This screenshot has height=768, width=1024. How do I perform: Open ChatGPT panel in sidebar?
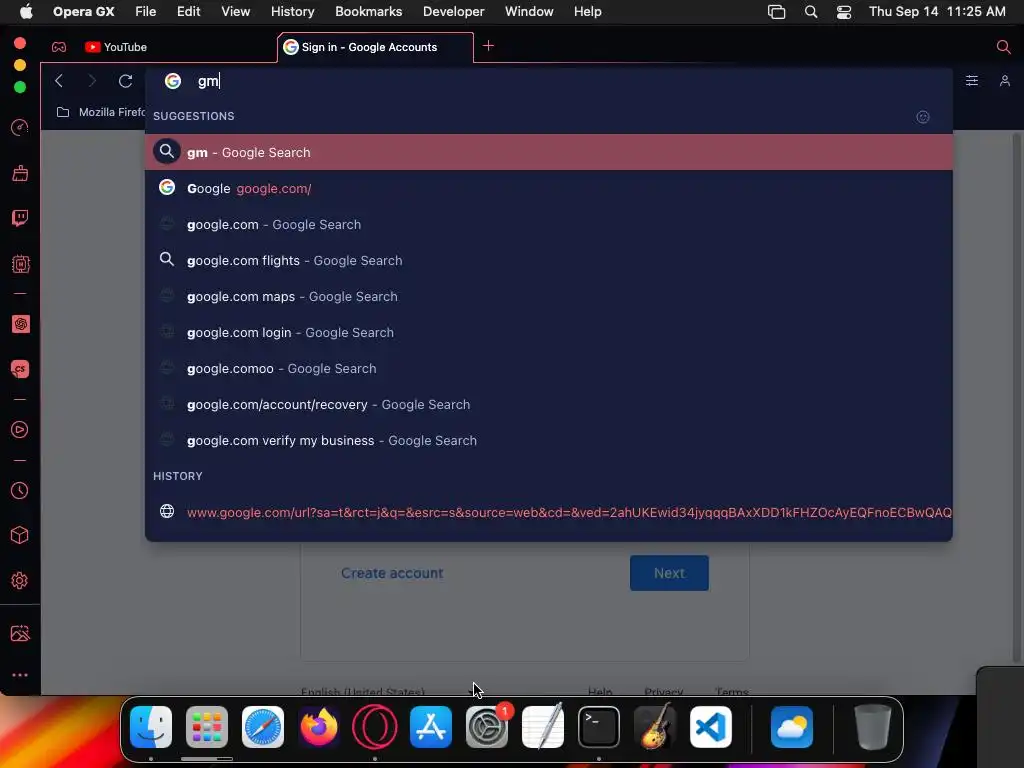tap(20, 324)
